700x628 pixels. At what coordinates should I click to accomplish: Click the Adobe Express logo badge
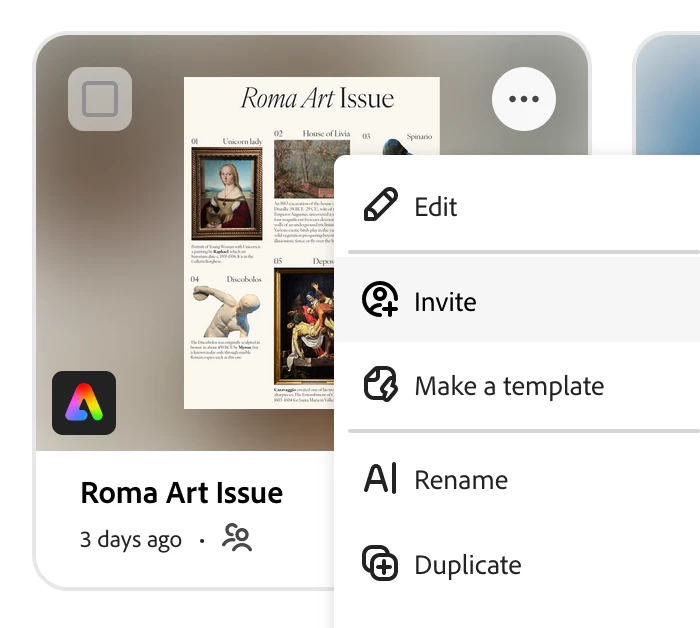(x=84, y=403)
